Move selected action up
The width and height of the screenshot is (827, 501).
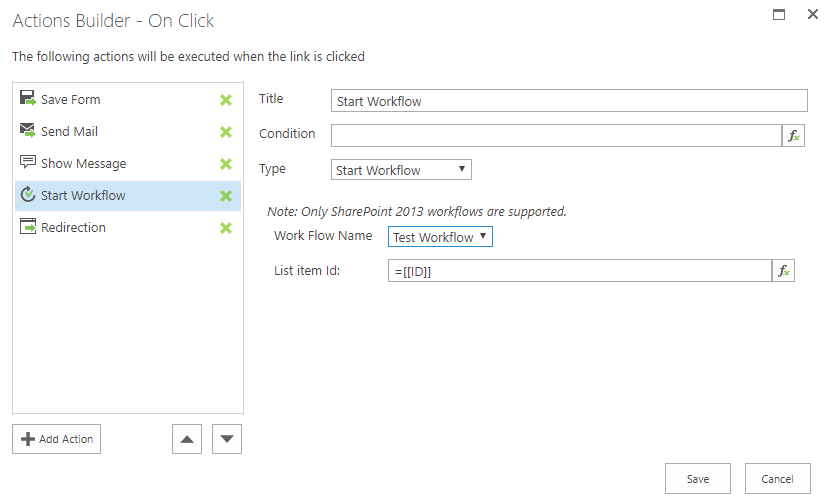[187, 439]
